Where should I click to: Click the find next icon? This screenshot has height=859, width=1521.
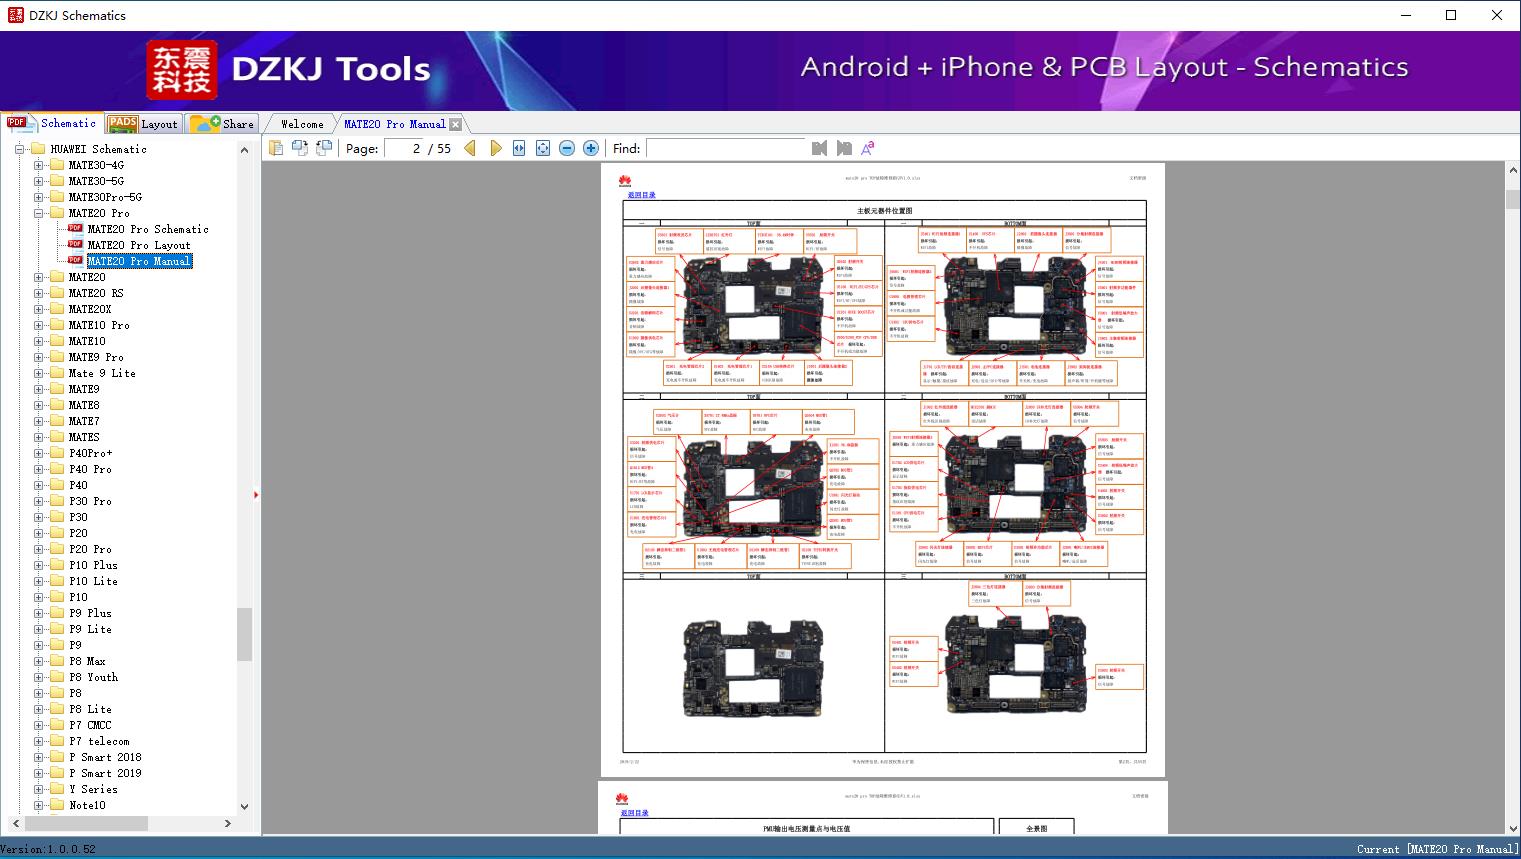pyautogui.click(x=844, y=148)
